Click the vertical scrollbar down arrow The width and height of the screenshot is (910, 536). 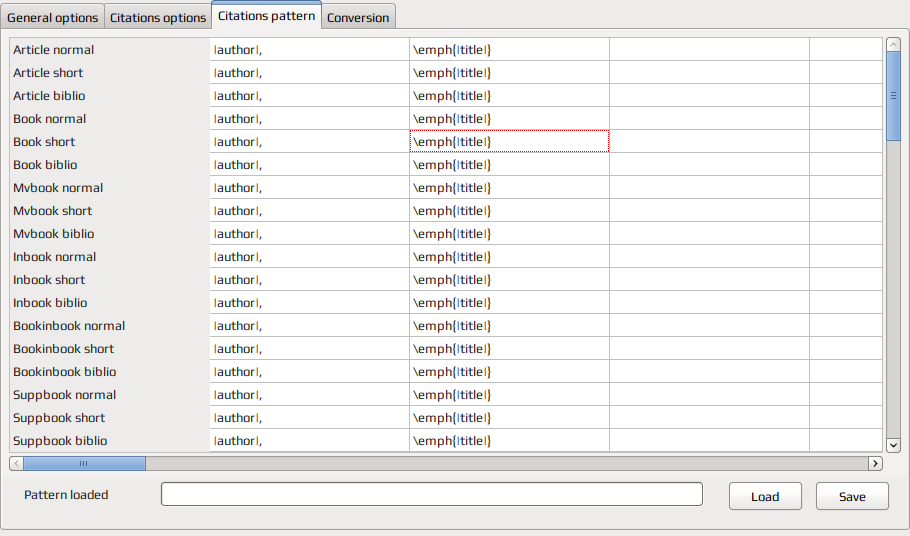893,446
